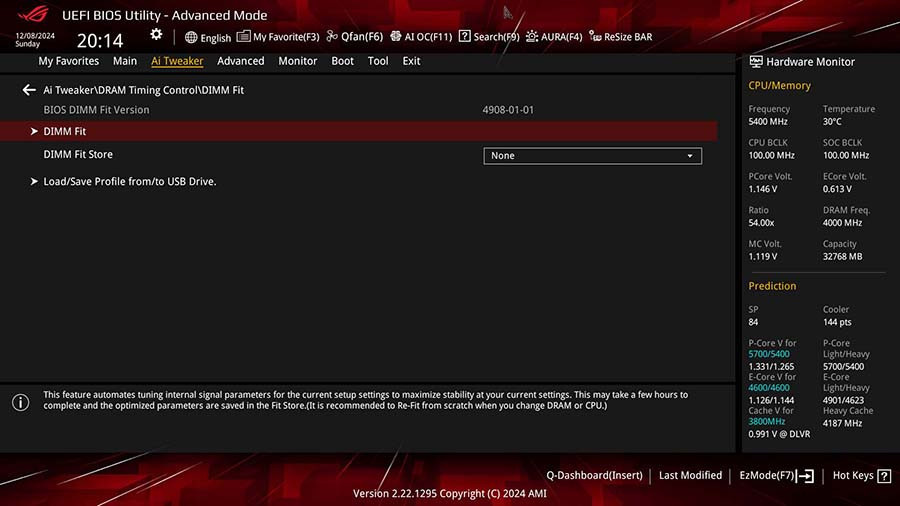Click the ECore Volt. value 0.613 V

[x=837, y=189]
